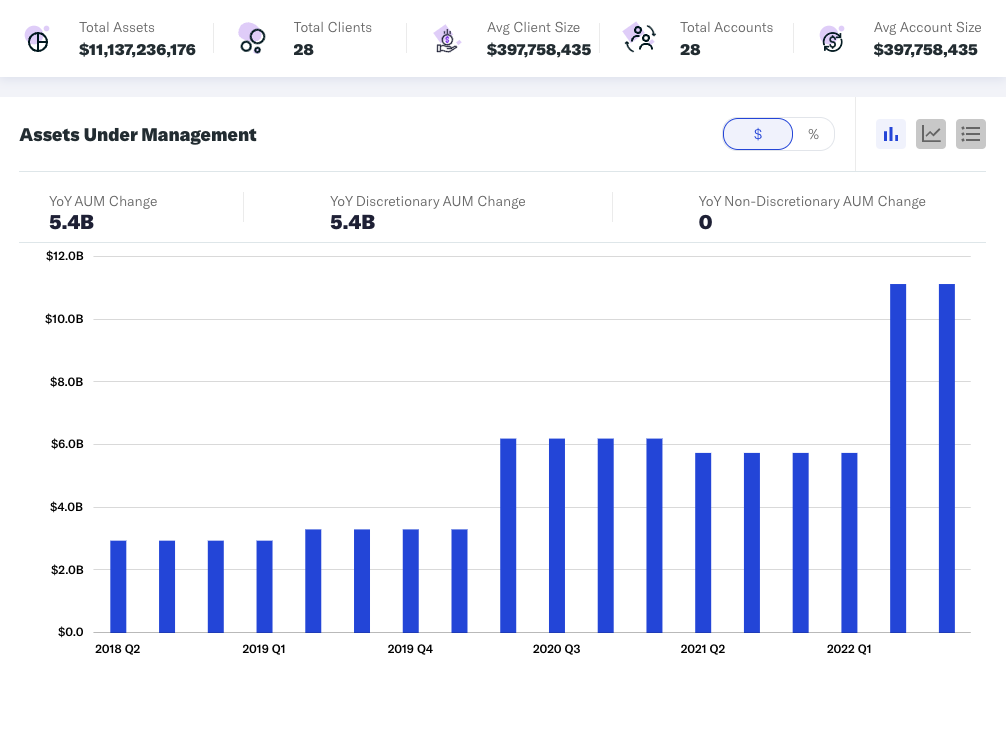Click the Total Accounts person icon
This screenshot has width=1006, height=737.
[640, 39]
